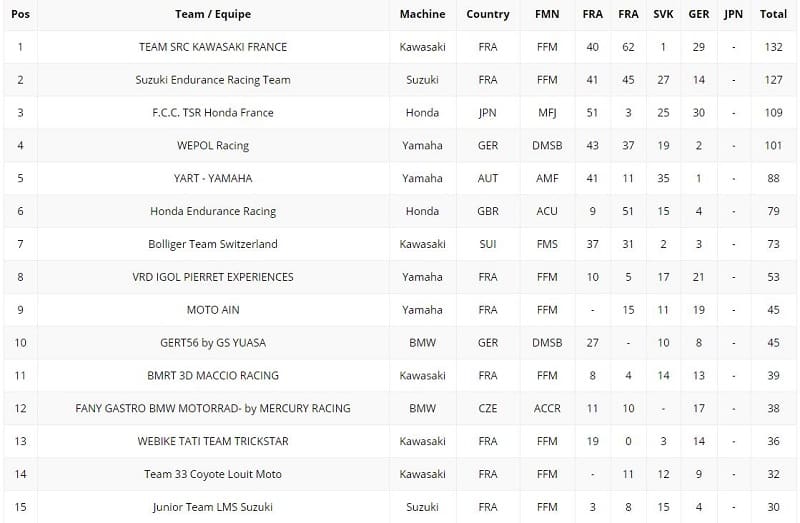The image size is (800, 523).
Task: Click the Machine column header
Action: pyautogui.click(x=422, y=14)
